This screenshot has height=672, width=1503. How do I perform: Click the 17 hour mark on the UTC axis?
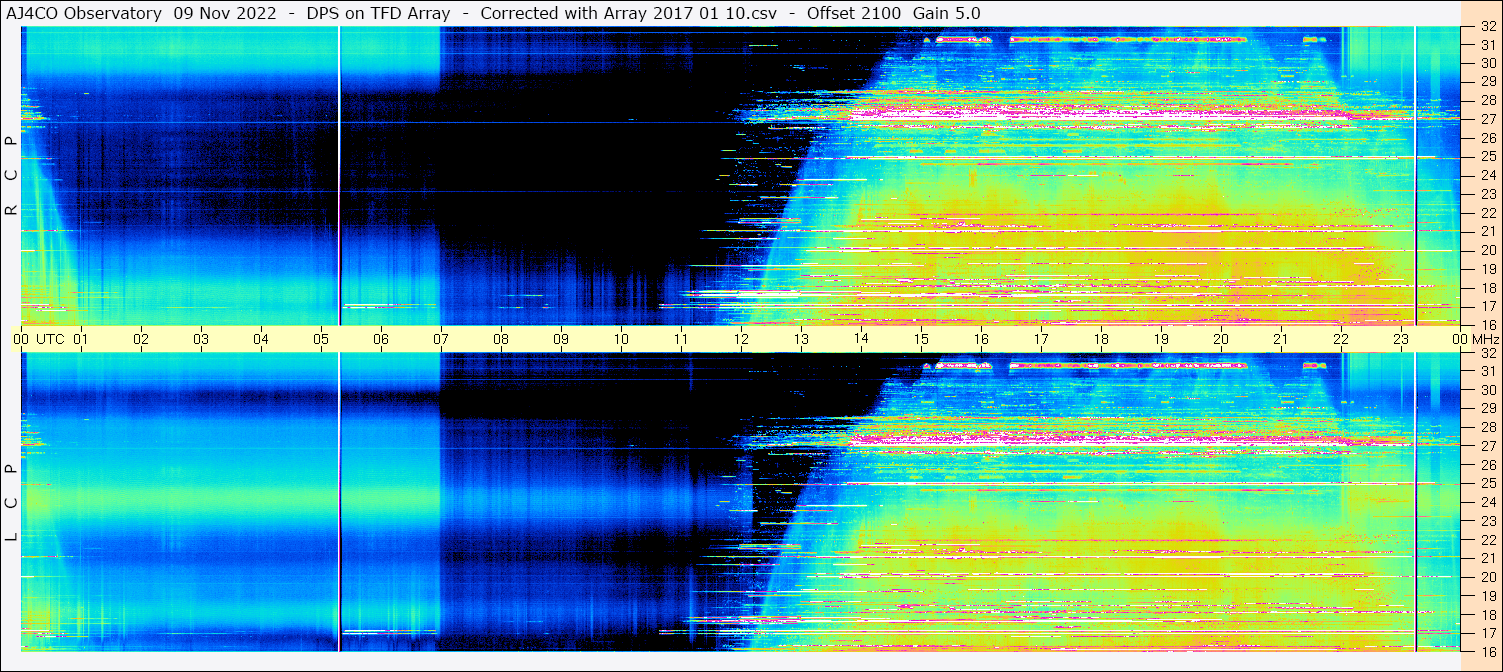[x=1041, y=339]
